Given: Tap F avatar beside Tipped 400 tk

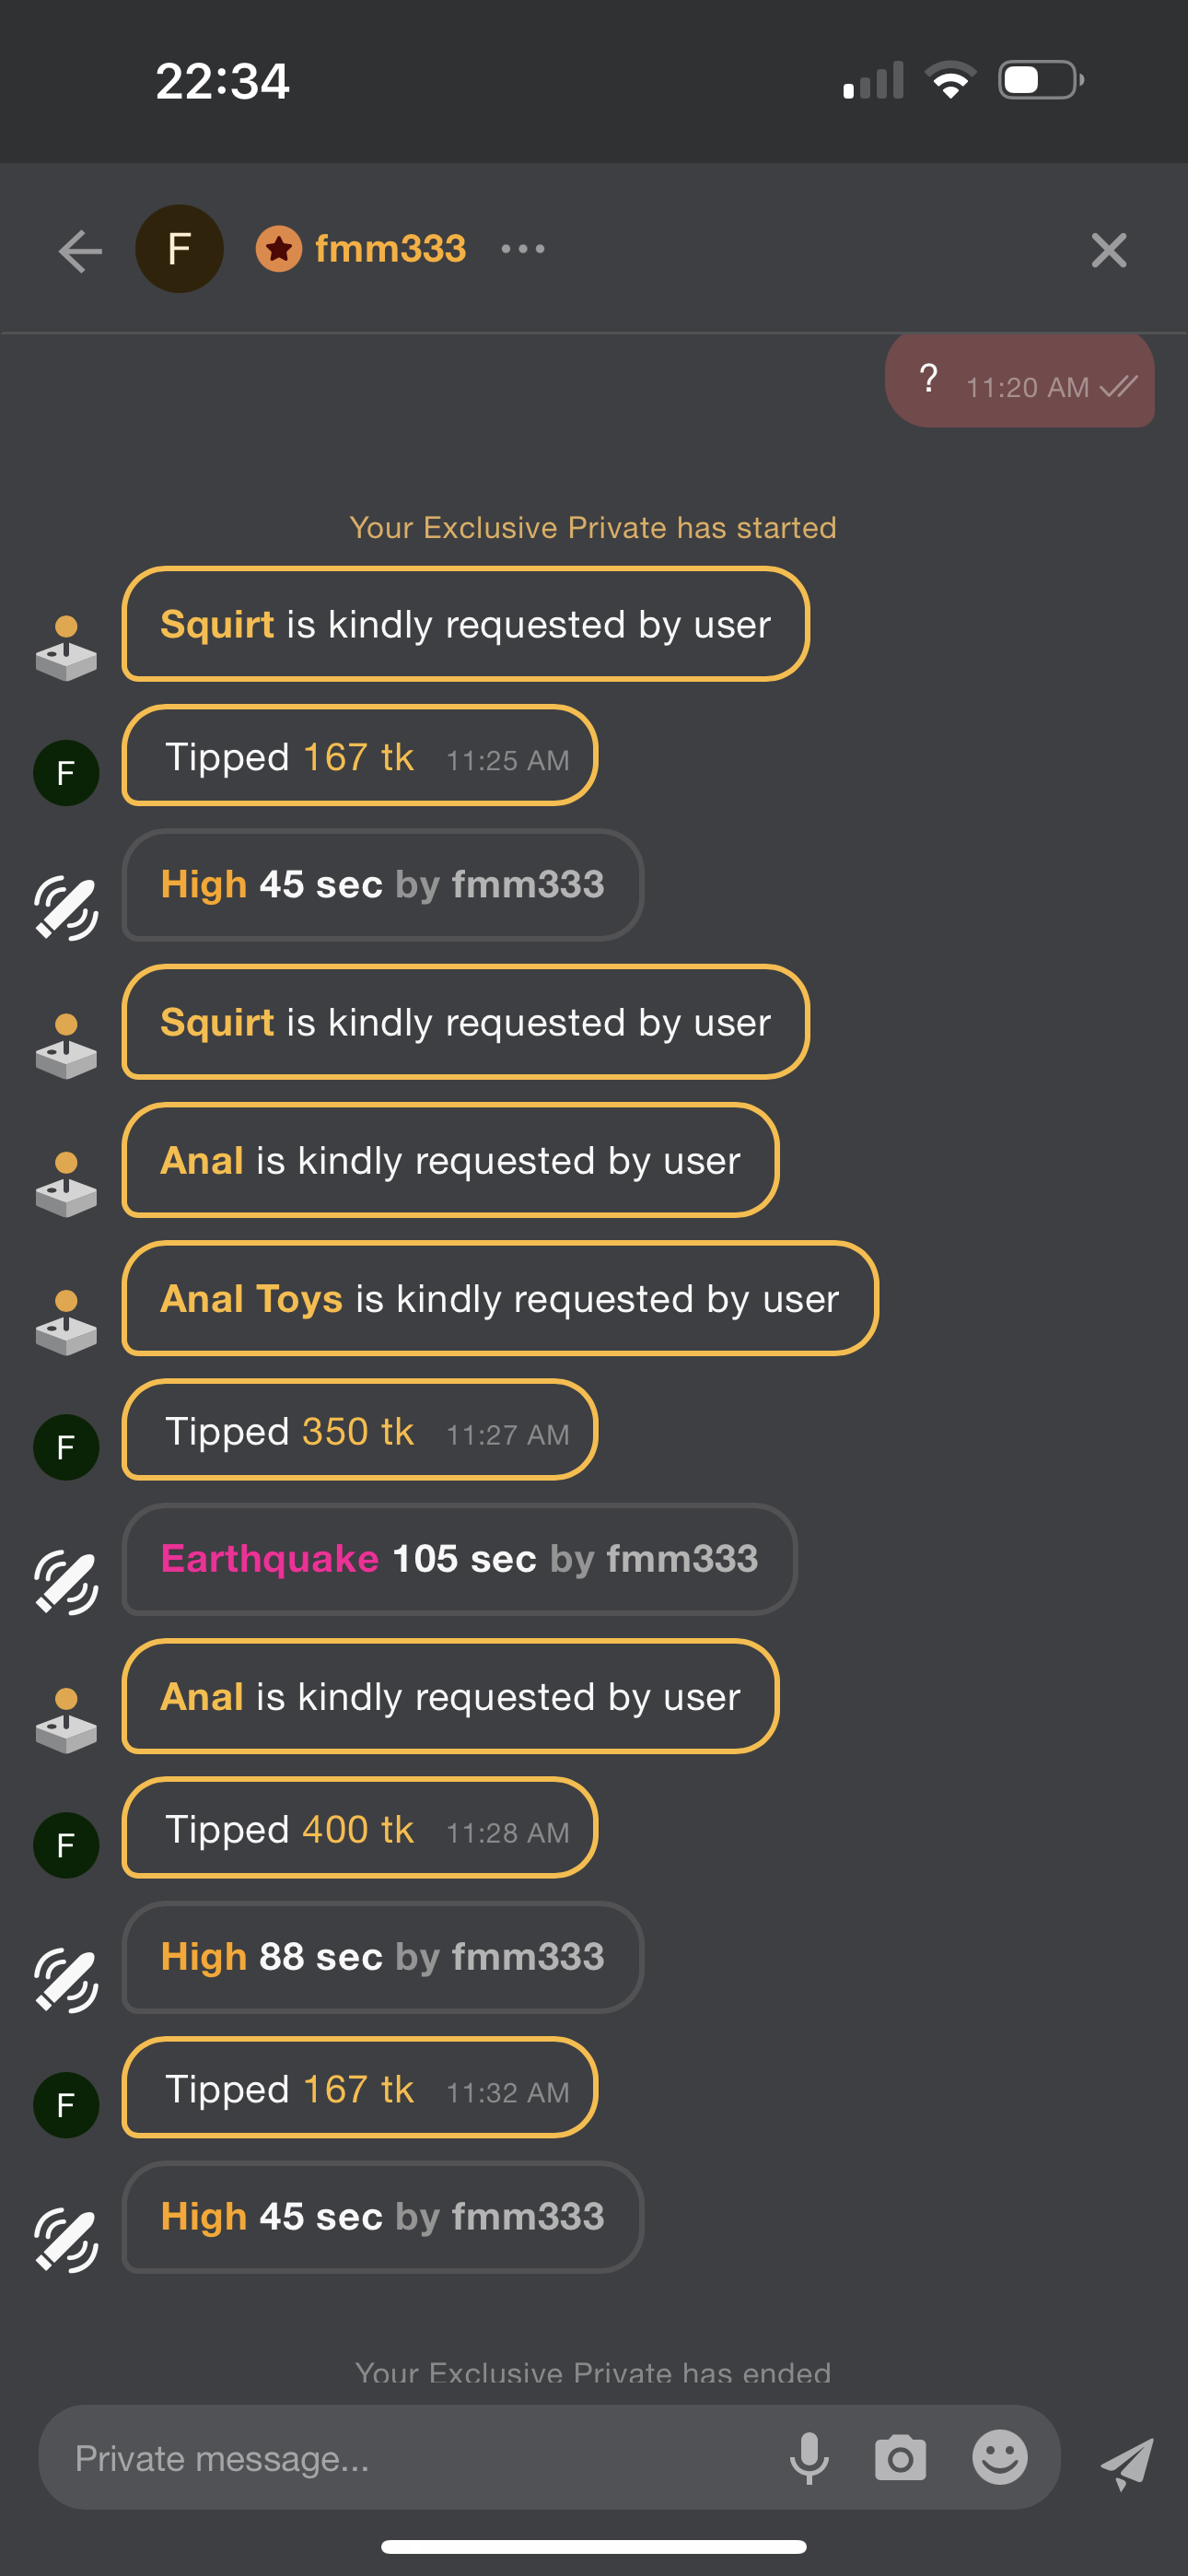Looking at the screenshot, I should coord(66,1845).
